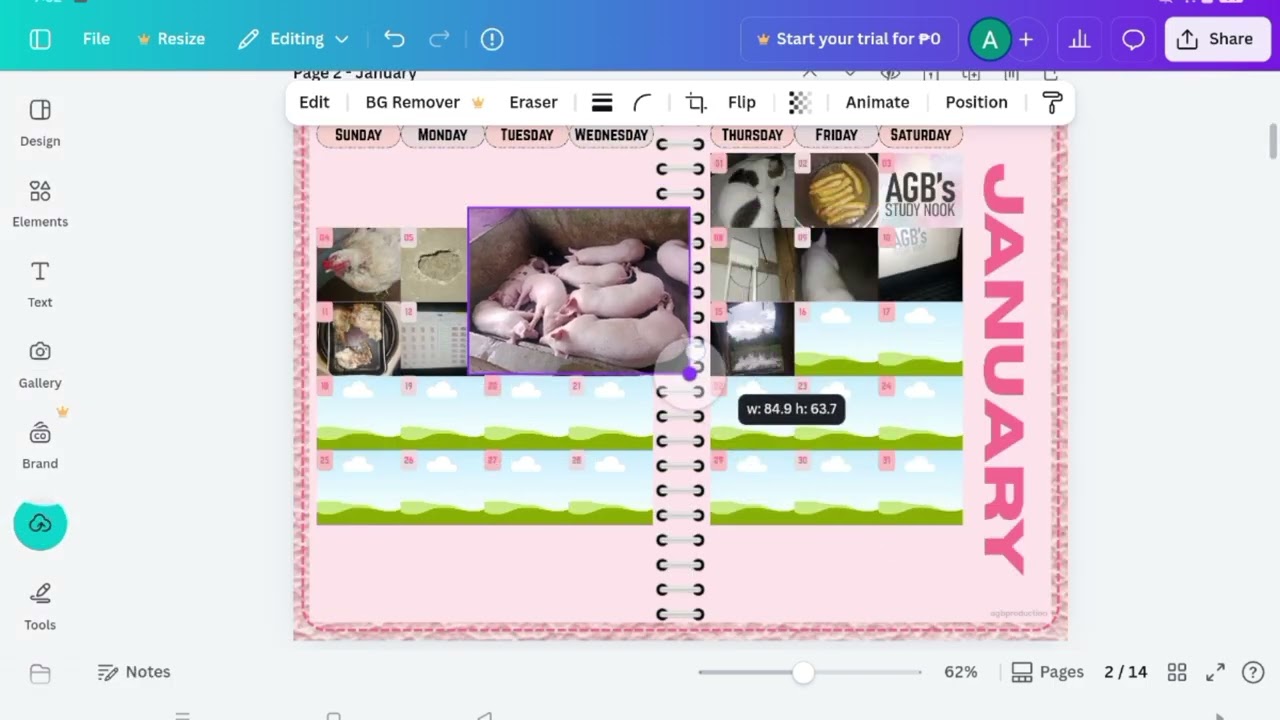Click the Pages button
1280x720 pixels.
tap(1047, 672)
